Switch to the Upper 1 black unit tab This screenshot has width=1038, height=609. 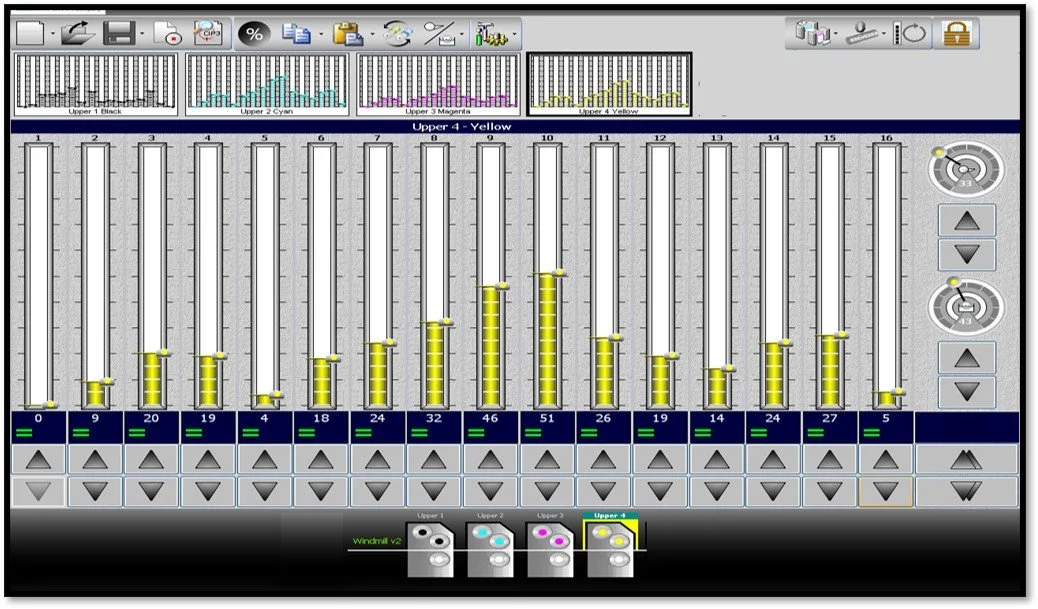(x=431, y=547)
